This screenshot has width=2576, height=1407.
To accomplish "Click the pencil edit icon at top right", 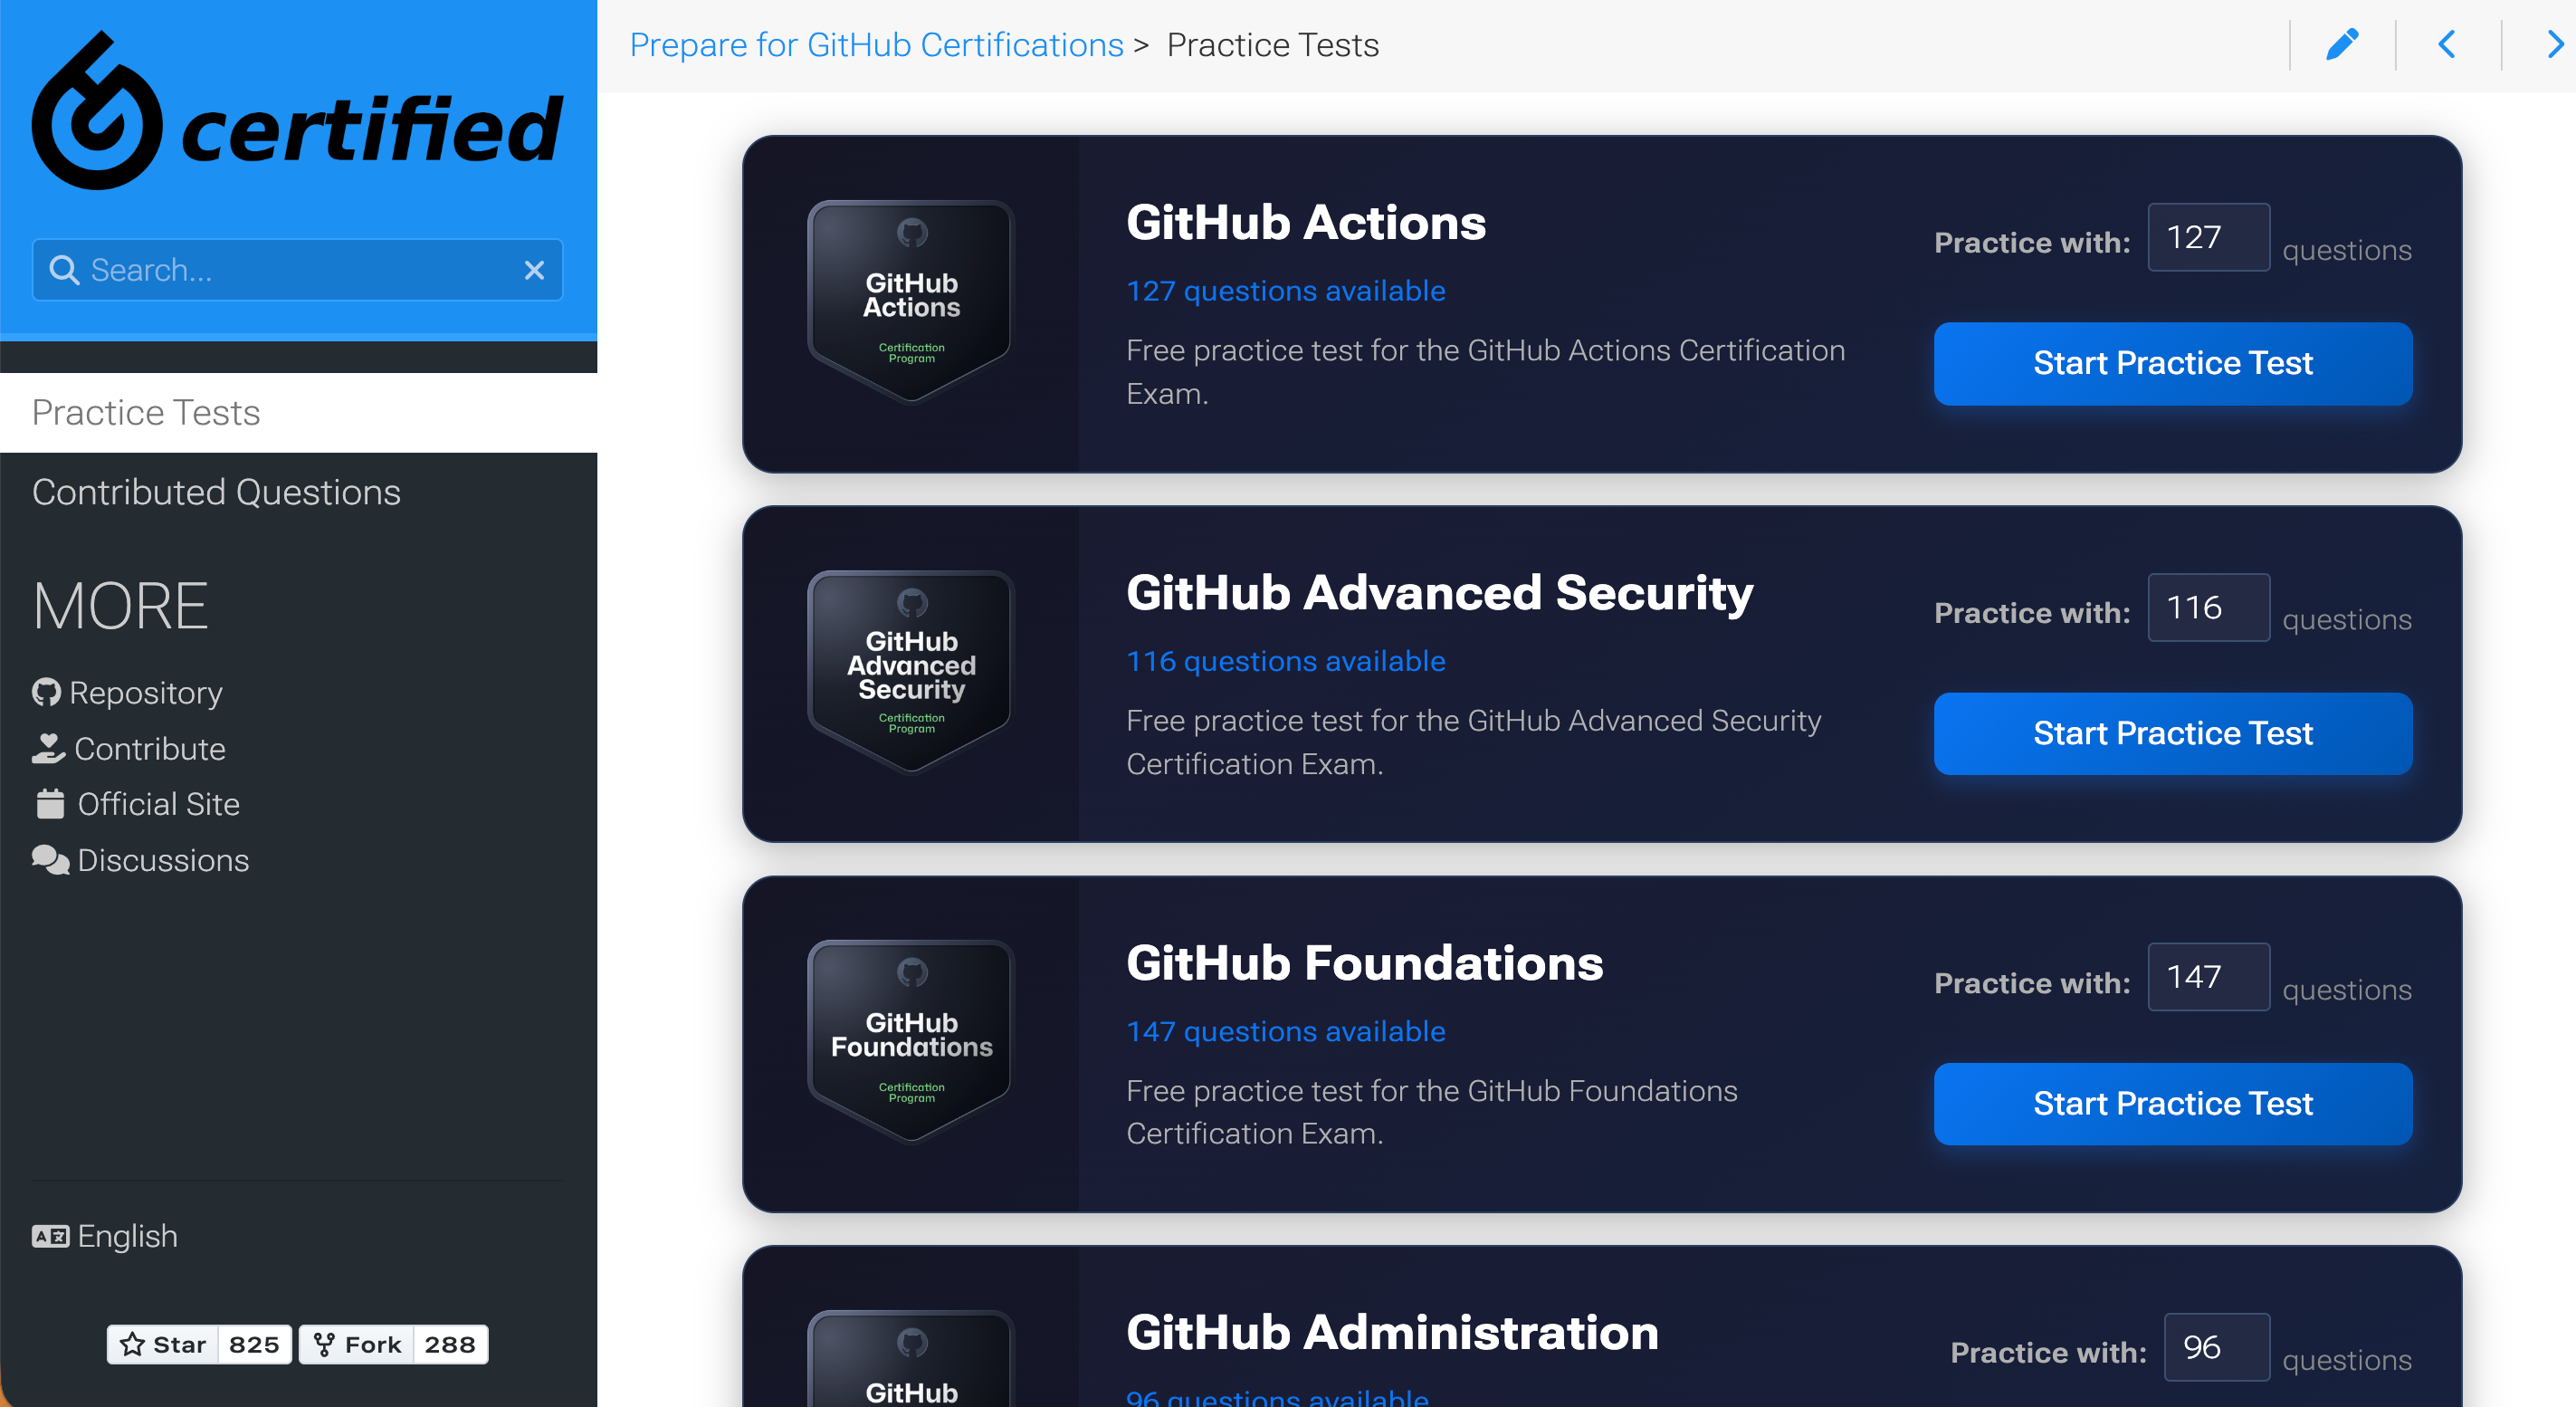I will point(2343,44).
